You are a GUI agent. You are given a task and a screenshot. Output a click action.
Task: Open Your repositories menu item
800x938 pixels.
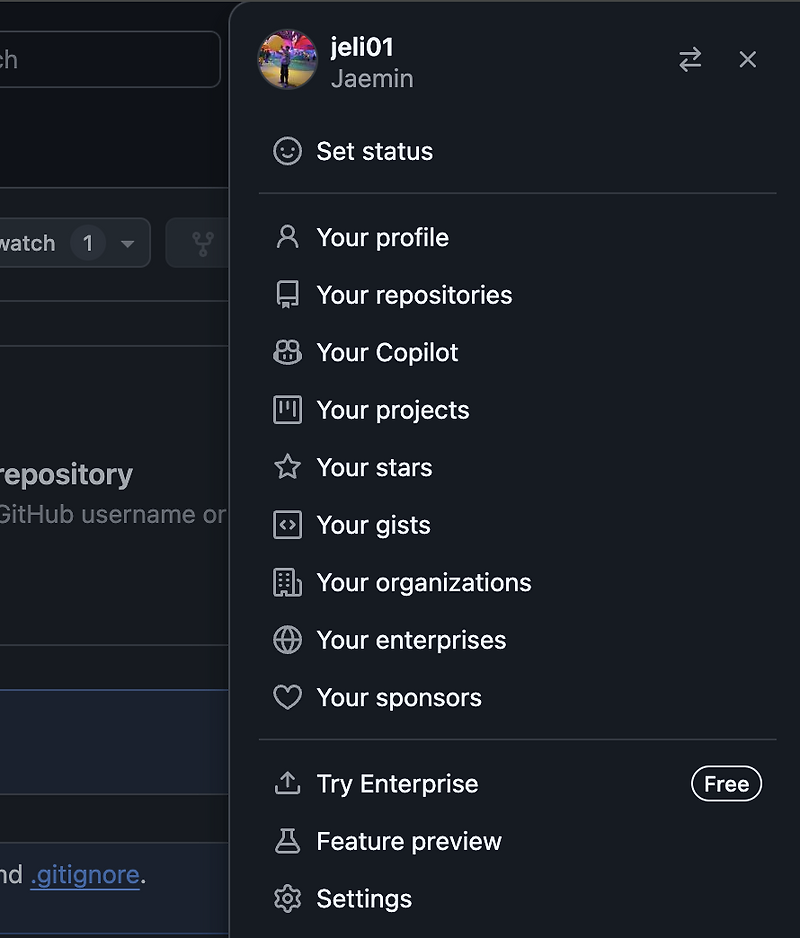coord(414,295)
